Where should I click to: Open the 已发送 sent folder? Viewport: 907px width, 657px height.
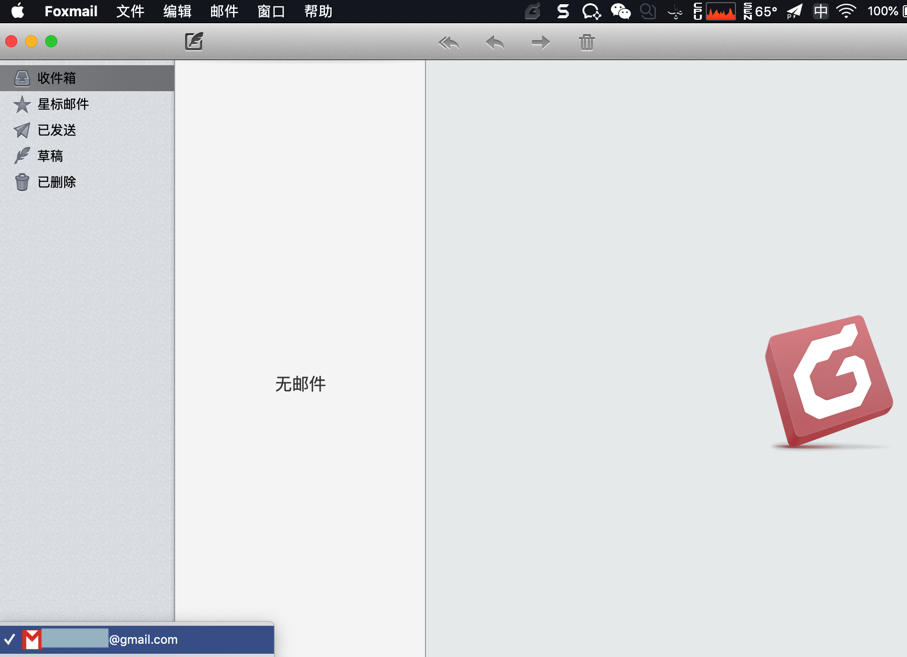coord(87,130)
